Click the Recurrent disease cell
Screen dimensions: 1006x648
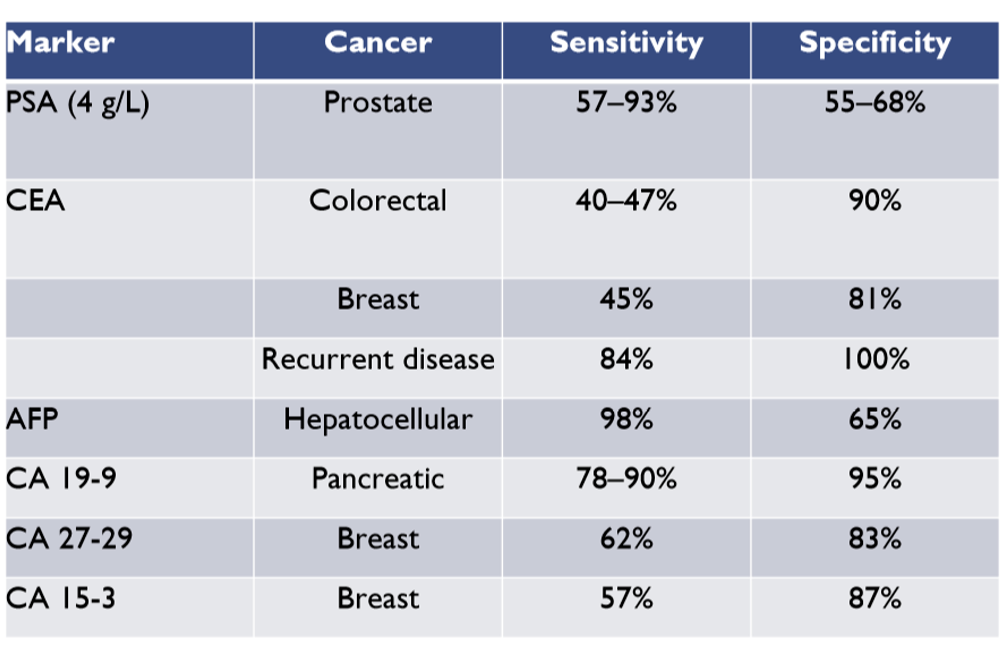[377, 359]
